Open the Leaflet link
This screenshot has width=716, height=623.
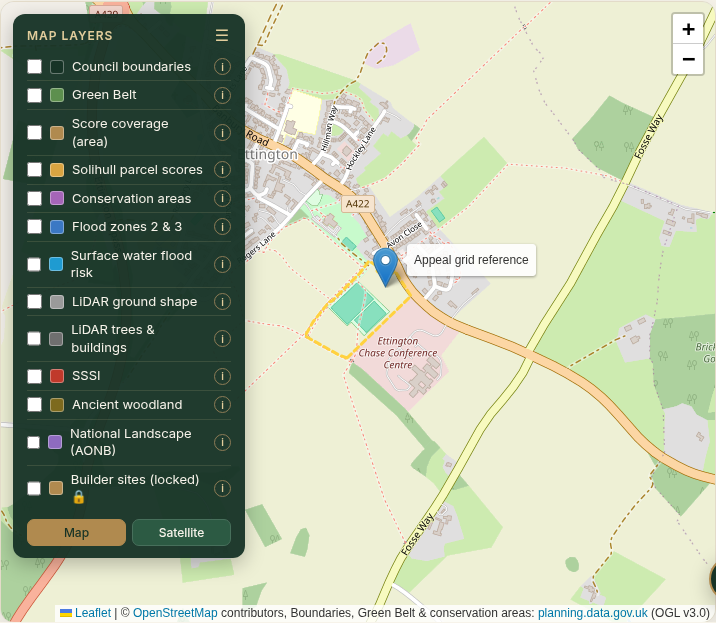click(x=93, y=613)
